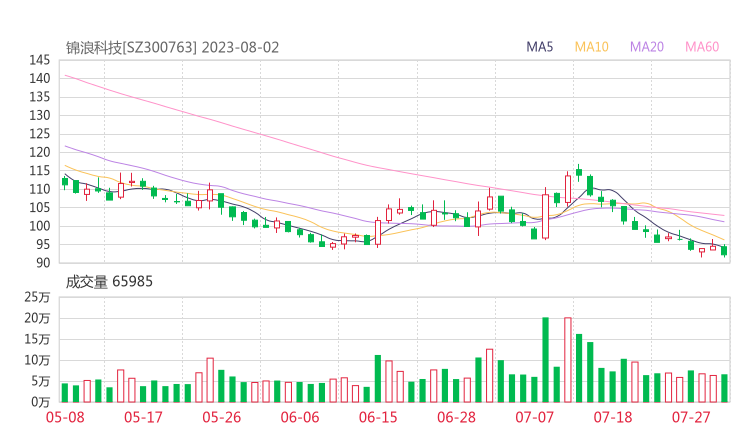Viewport: 740px width, 440px height.
Task: Click the chart title 锦浪科技[SZ300763] 2023-08-02
Action: coord(172,48)
